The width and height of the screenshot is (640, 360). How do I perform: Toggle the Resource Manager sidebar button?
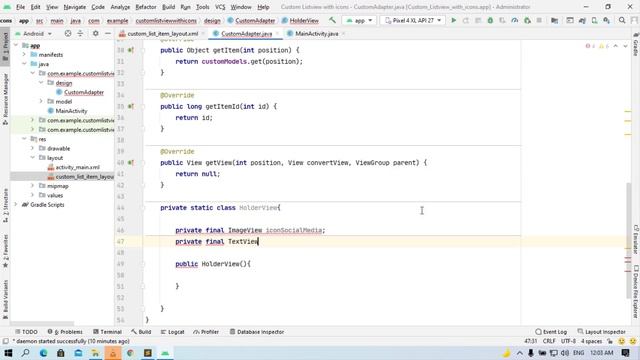click(5, 99)
